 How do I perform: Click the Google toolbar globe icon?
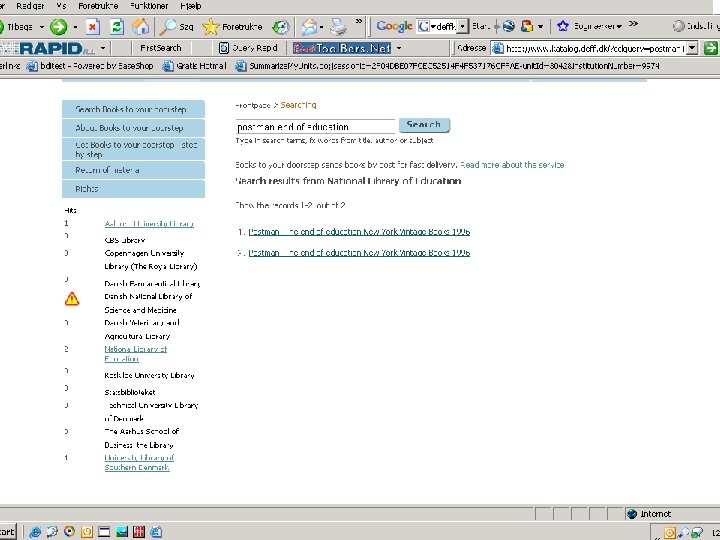(508, 26)
